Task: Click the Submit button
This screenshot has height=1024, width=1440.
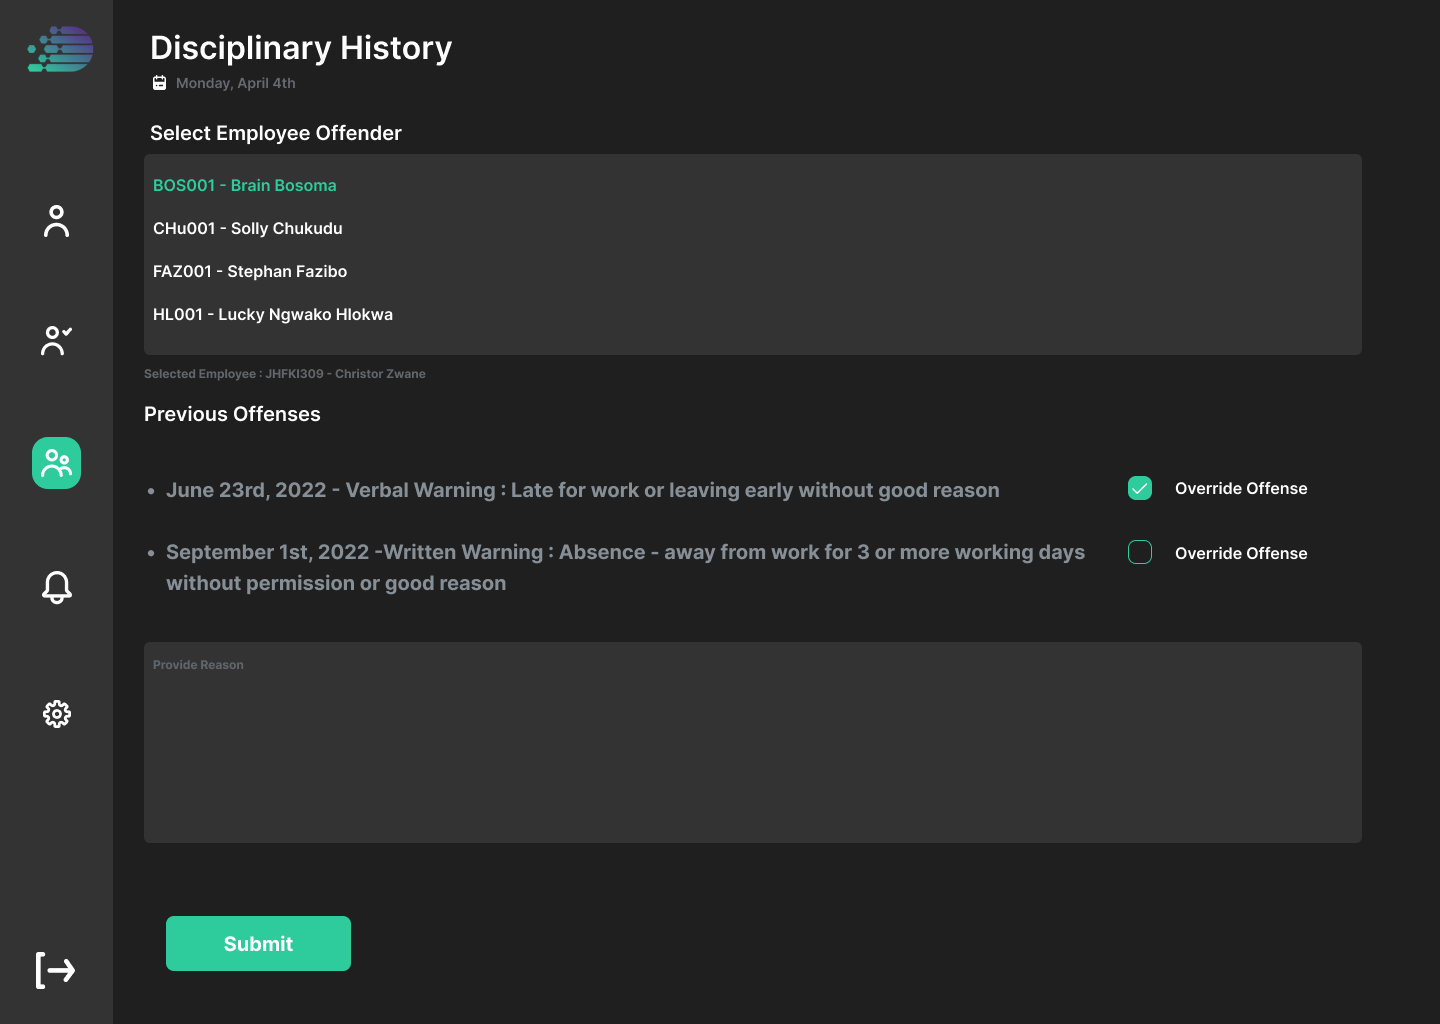Action: point(258,943)
